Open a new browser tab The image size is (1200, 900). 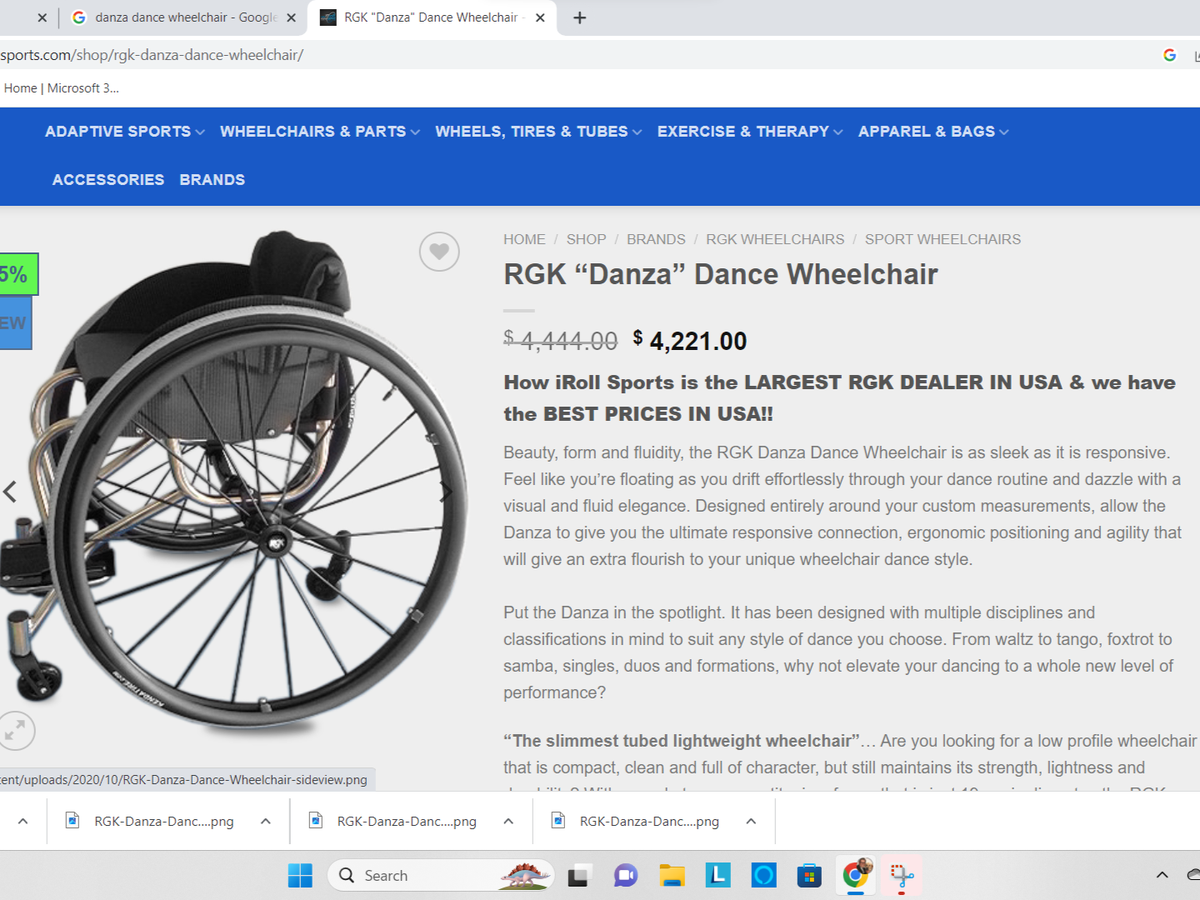pos(579,17)
